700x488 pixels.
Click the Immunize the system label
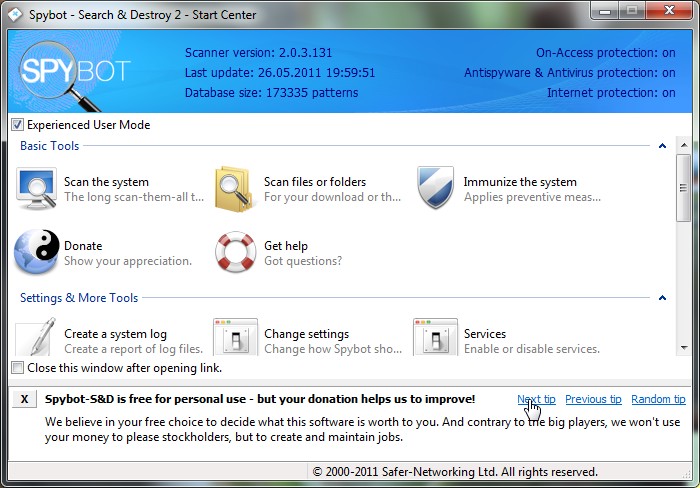point(520,182)
